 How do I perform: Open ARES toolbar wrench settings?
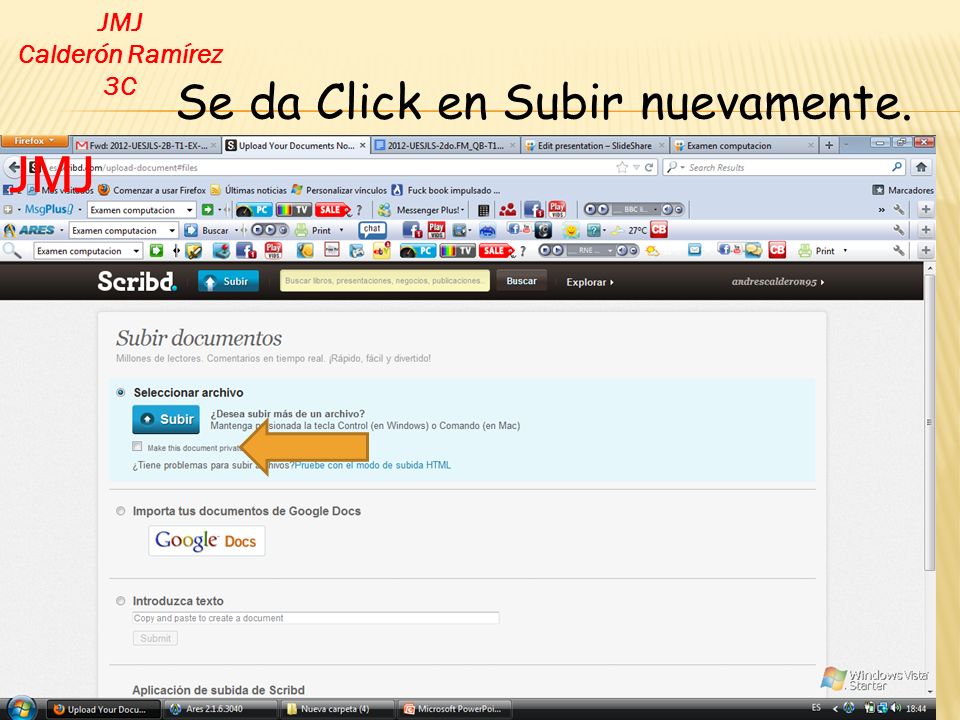tap(898, 230)
